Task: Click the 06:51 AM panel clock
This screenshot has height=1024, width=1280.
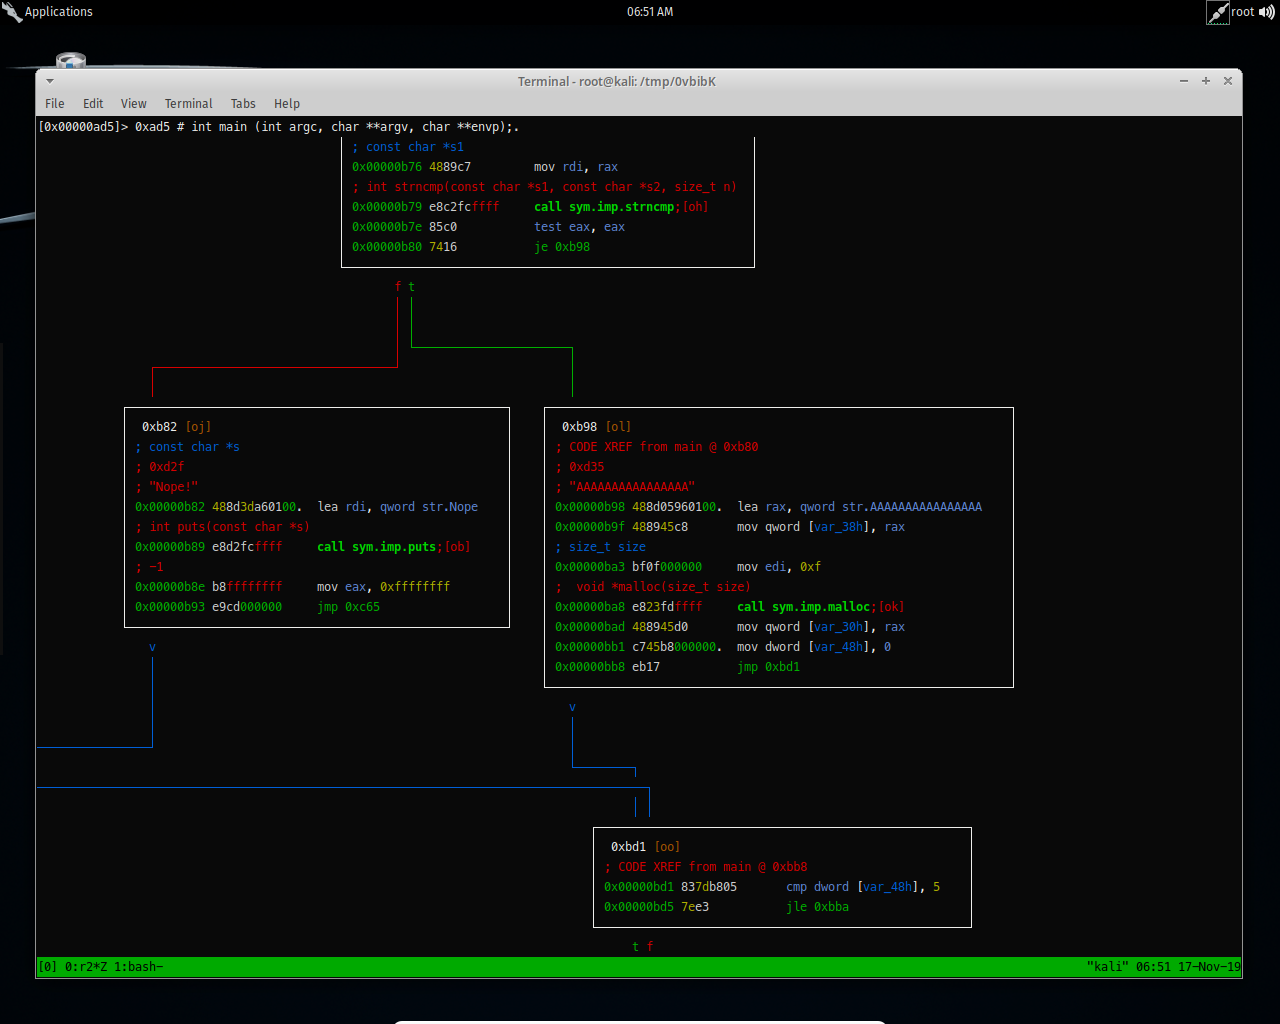Action: tap(650, 12)
